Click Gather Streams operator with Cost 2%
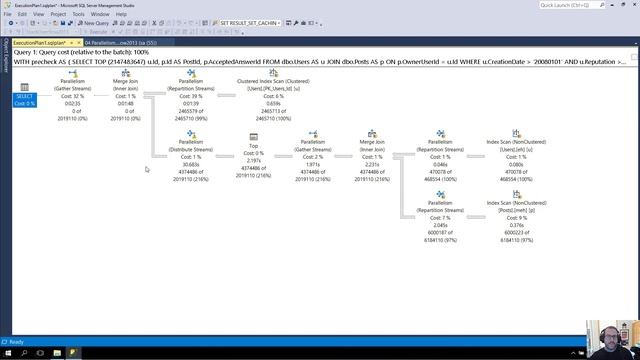 click(x=313, y=156)
